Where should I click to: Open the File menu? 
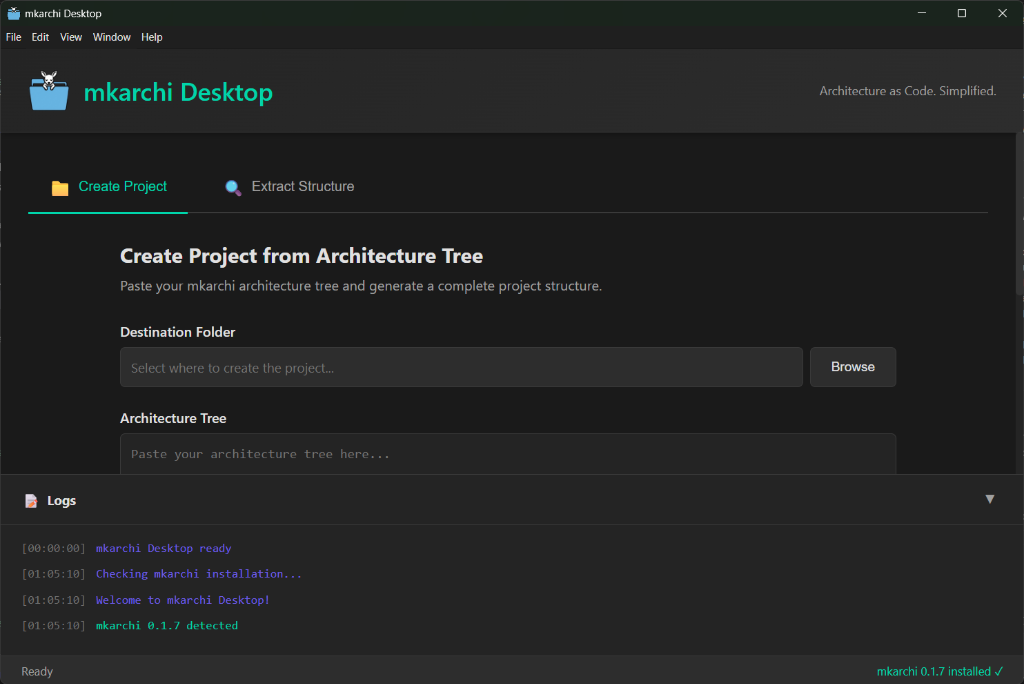point(13,37)
